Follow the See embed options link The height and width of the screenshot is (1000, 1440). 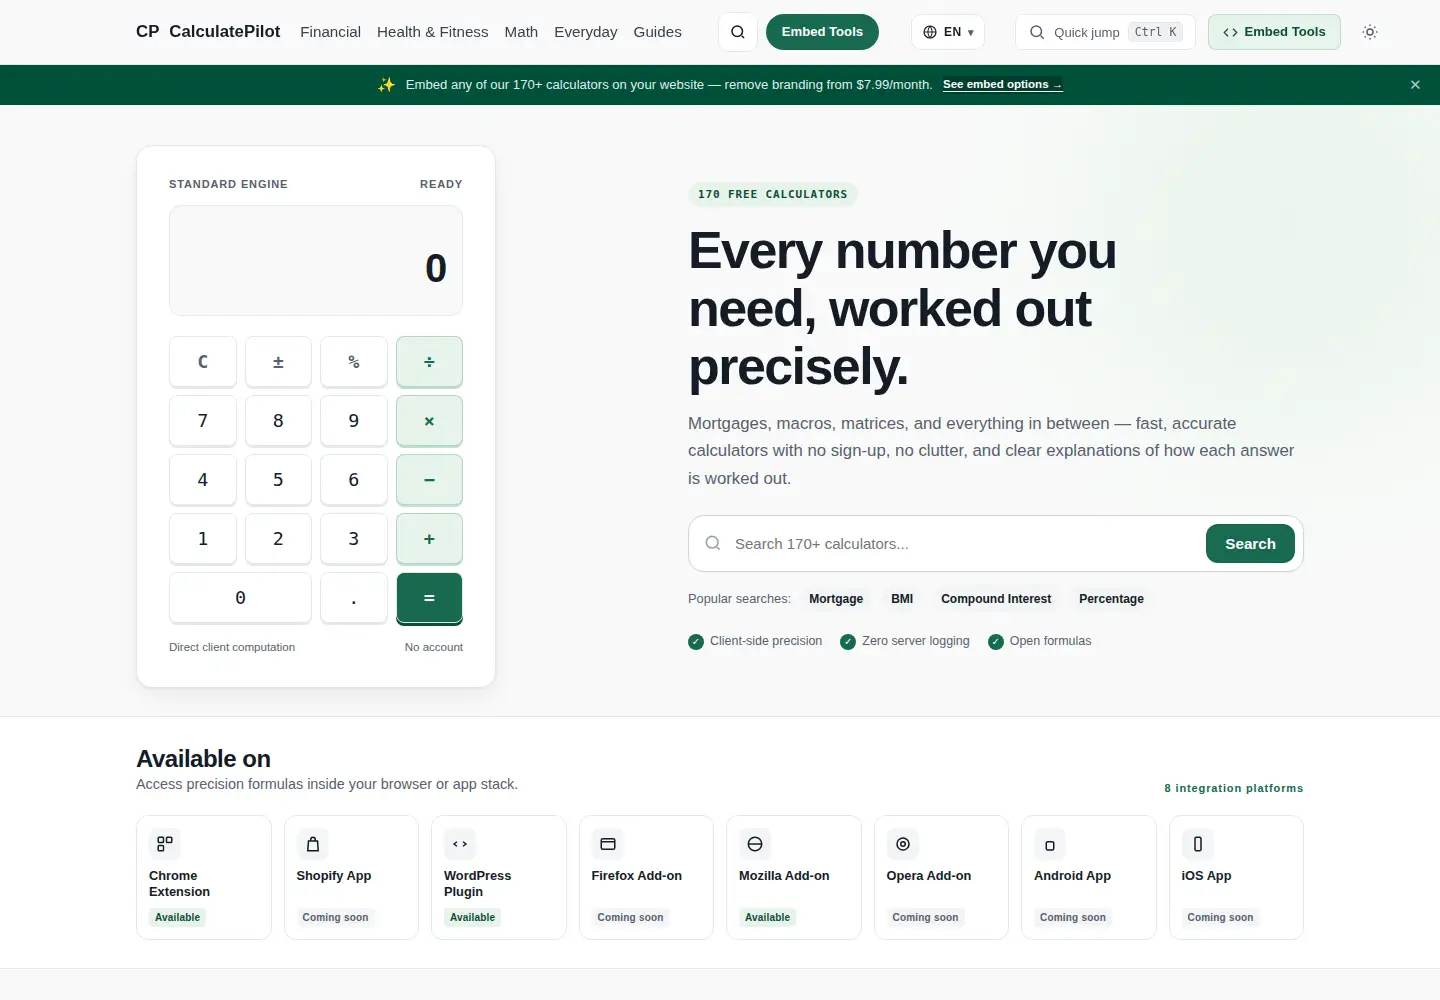(1002, 85)
